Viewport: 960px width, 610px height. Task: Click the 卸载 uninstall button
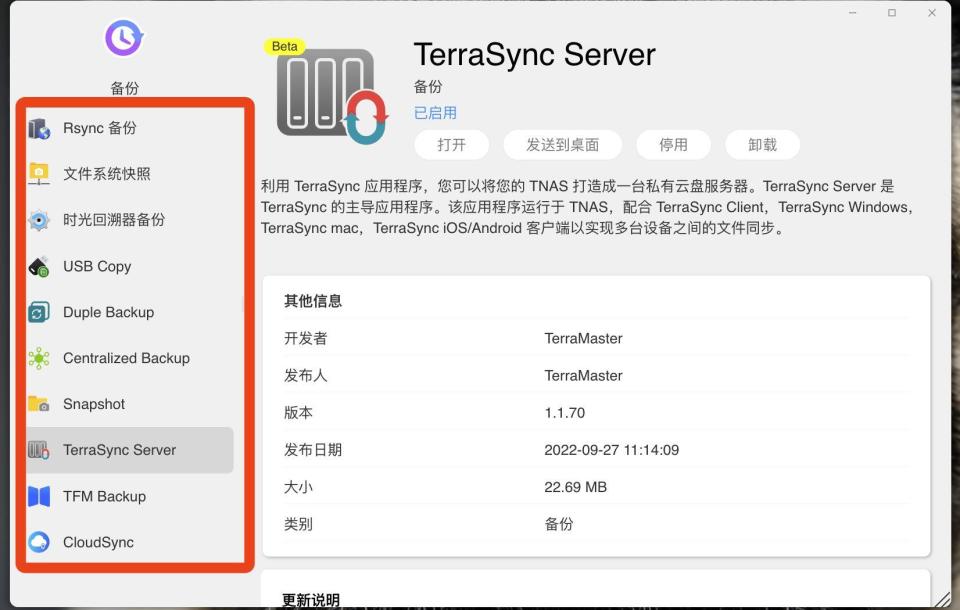pyautogui.click(x=762, y=145)
